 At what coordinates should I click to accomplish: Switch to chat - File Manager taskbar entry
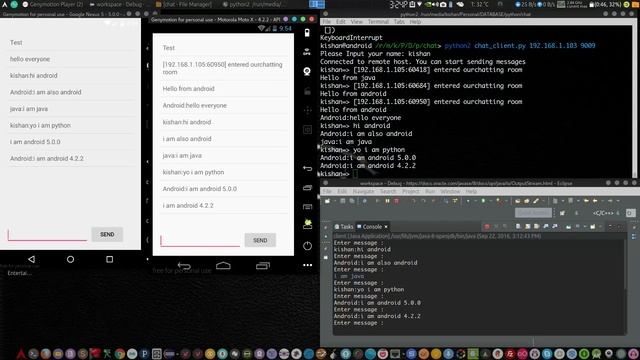coord(184,4)
